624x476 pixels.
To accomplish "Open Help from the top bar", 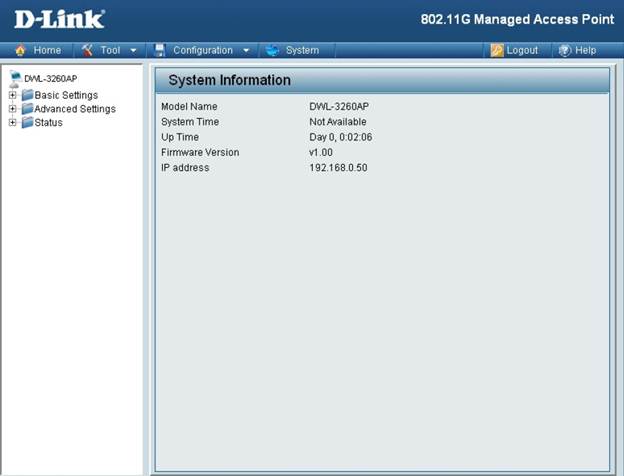I will tap(585, 50).
